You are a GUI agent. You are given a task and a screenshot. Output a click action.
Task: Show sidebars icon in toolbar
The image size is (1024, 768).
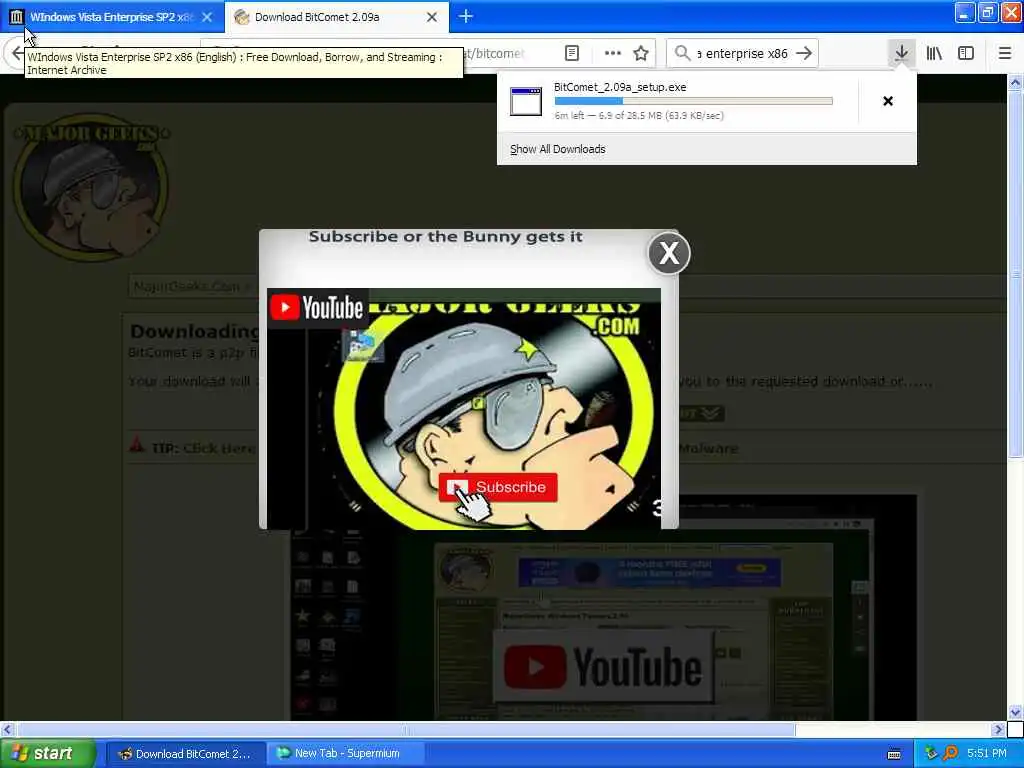966,53
